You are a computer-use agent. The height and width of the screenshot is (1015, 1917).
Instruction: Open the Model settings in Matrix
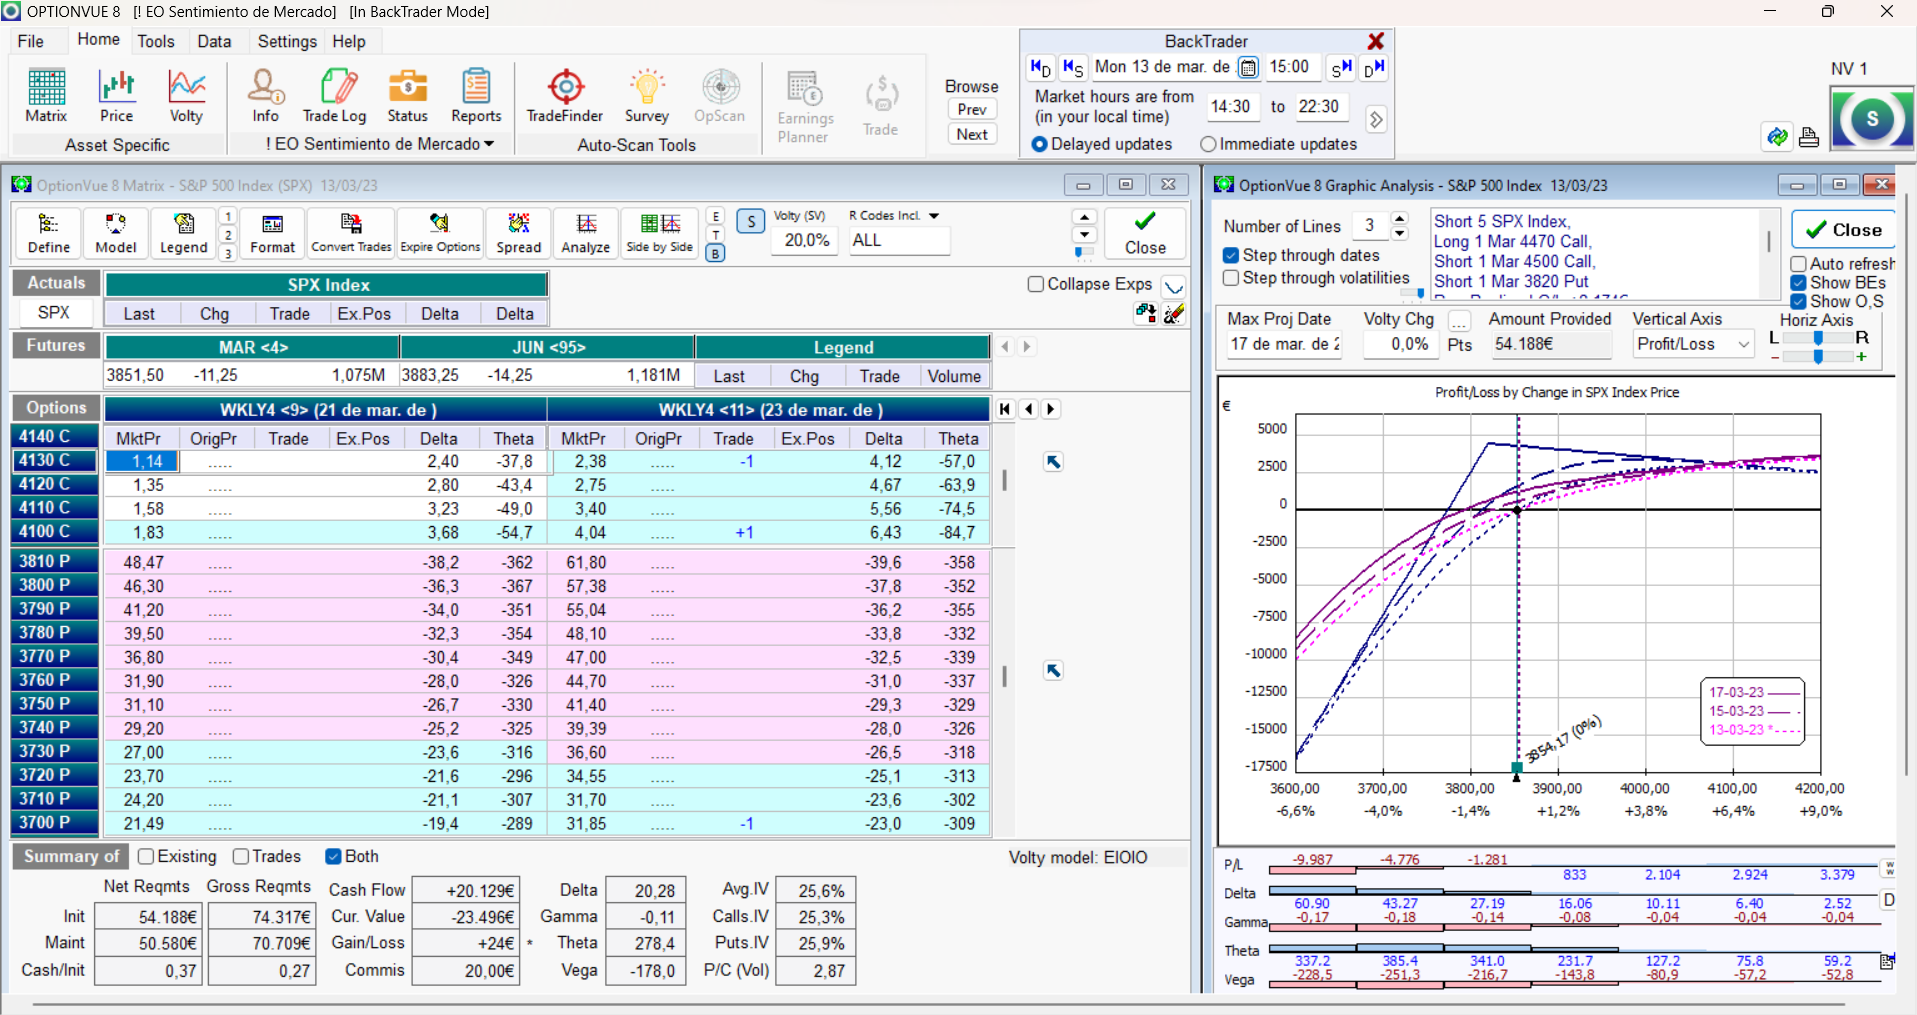[x=116, y=234]
